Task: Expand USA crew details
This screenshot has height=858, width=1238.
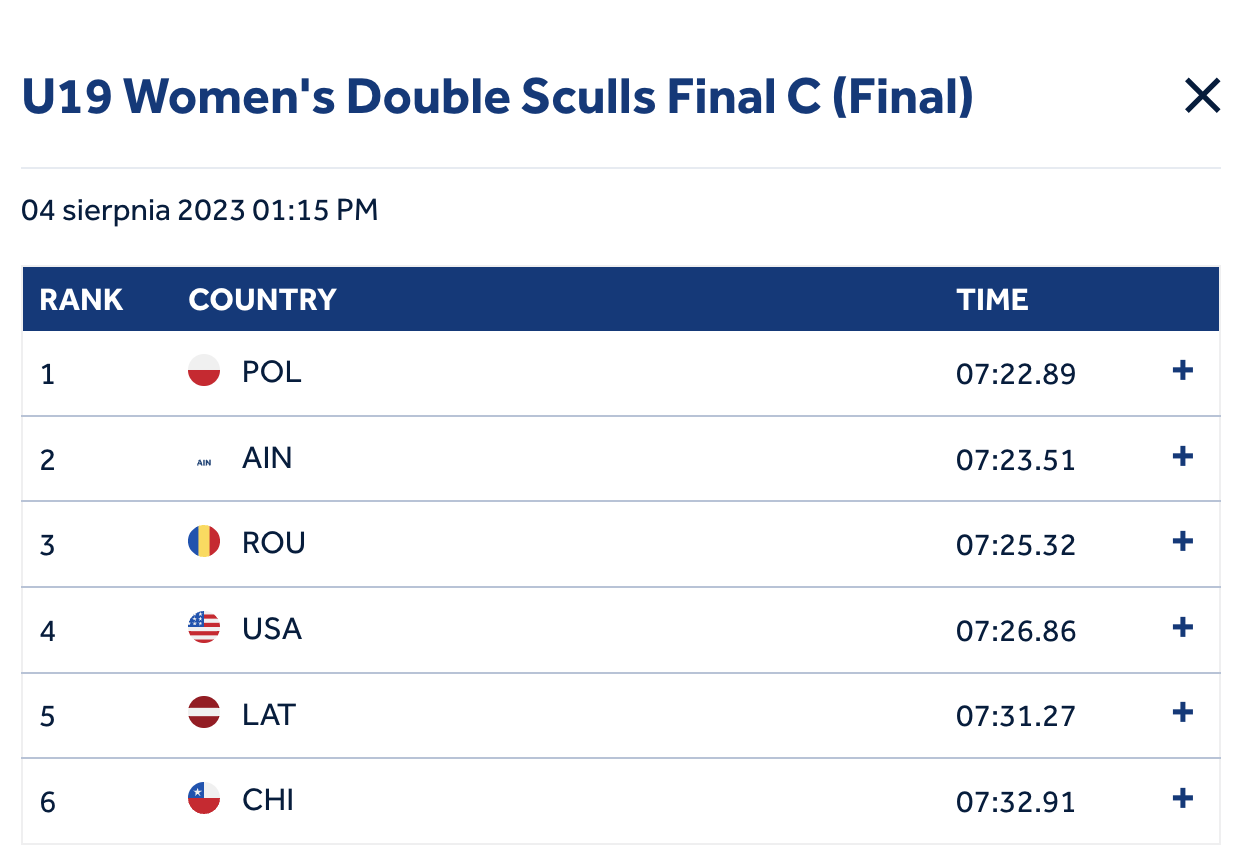Action: pyautogui.click(x=1183, y=628)
